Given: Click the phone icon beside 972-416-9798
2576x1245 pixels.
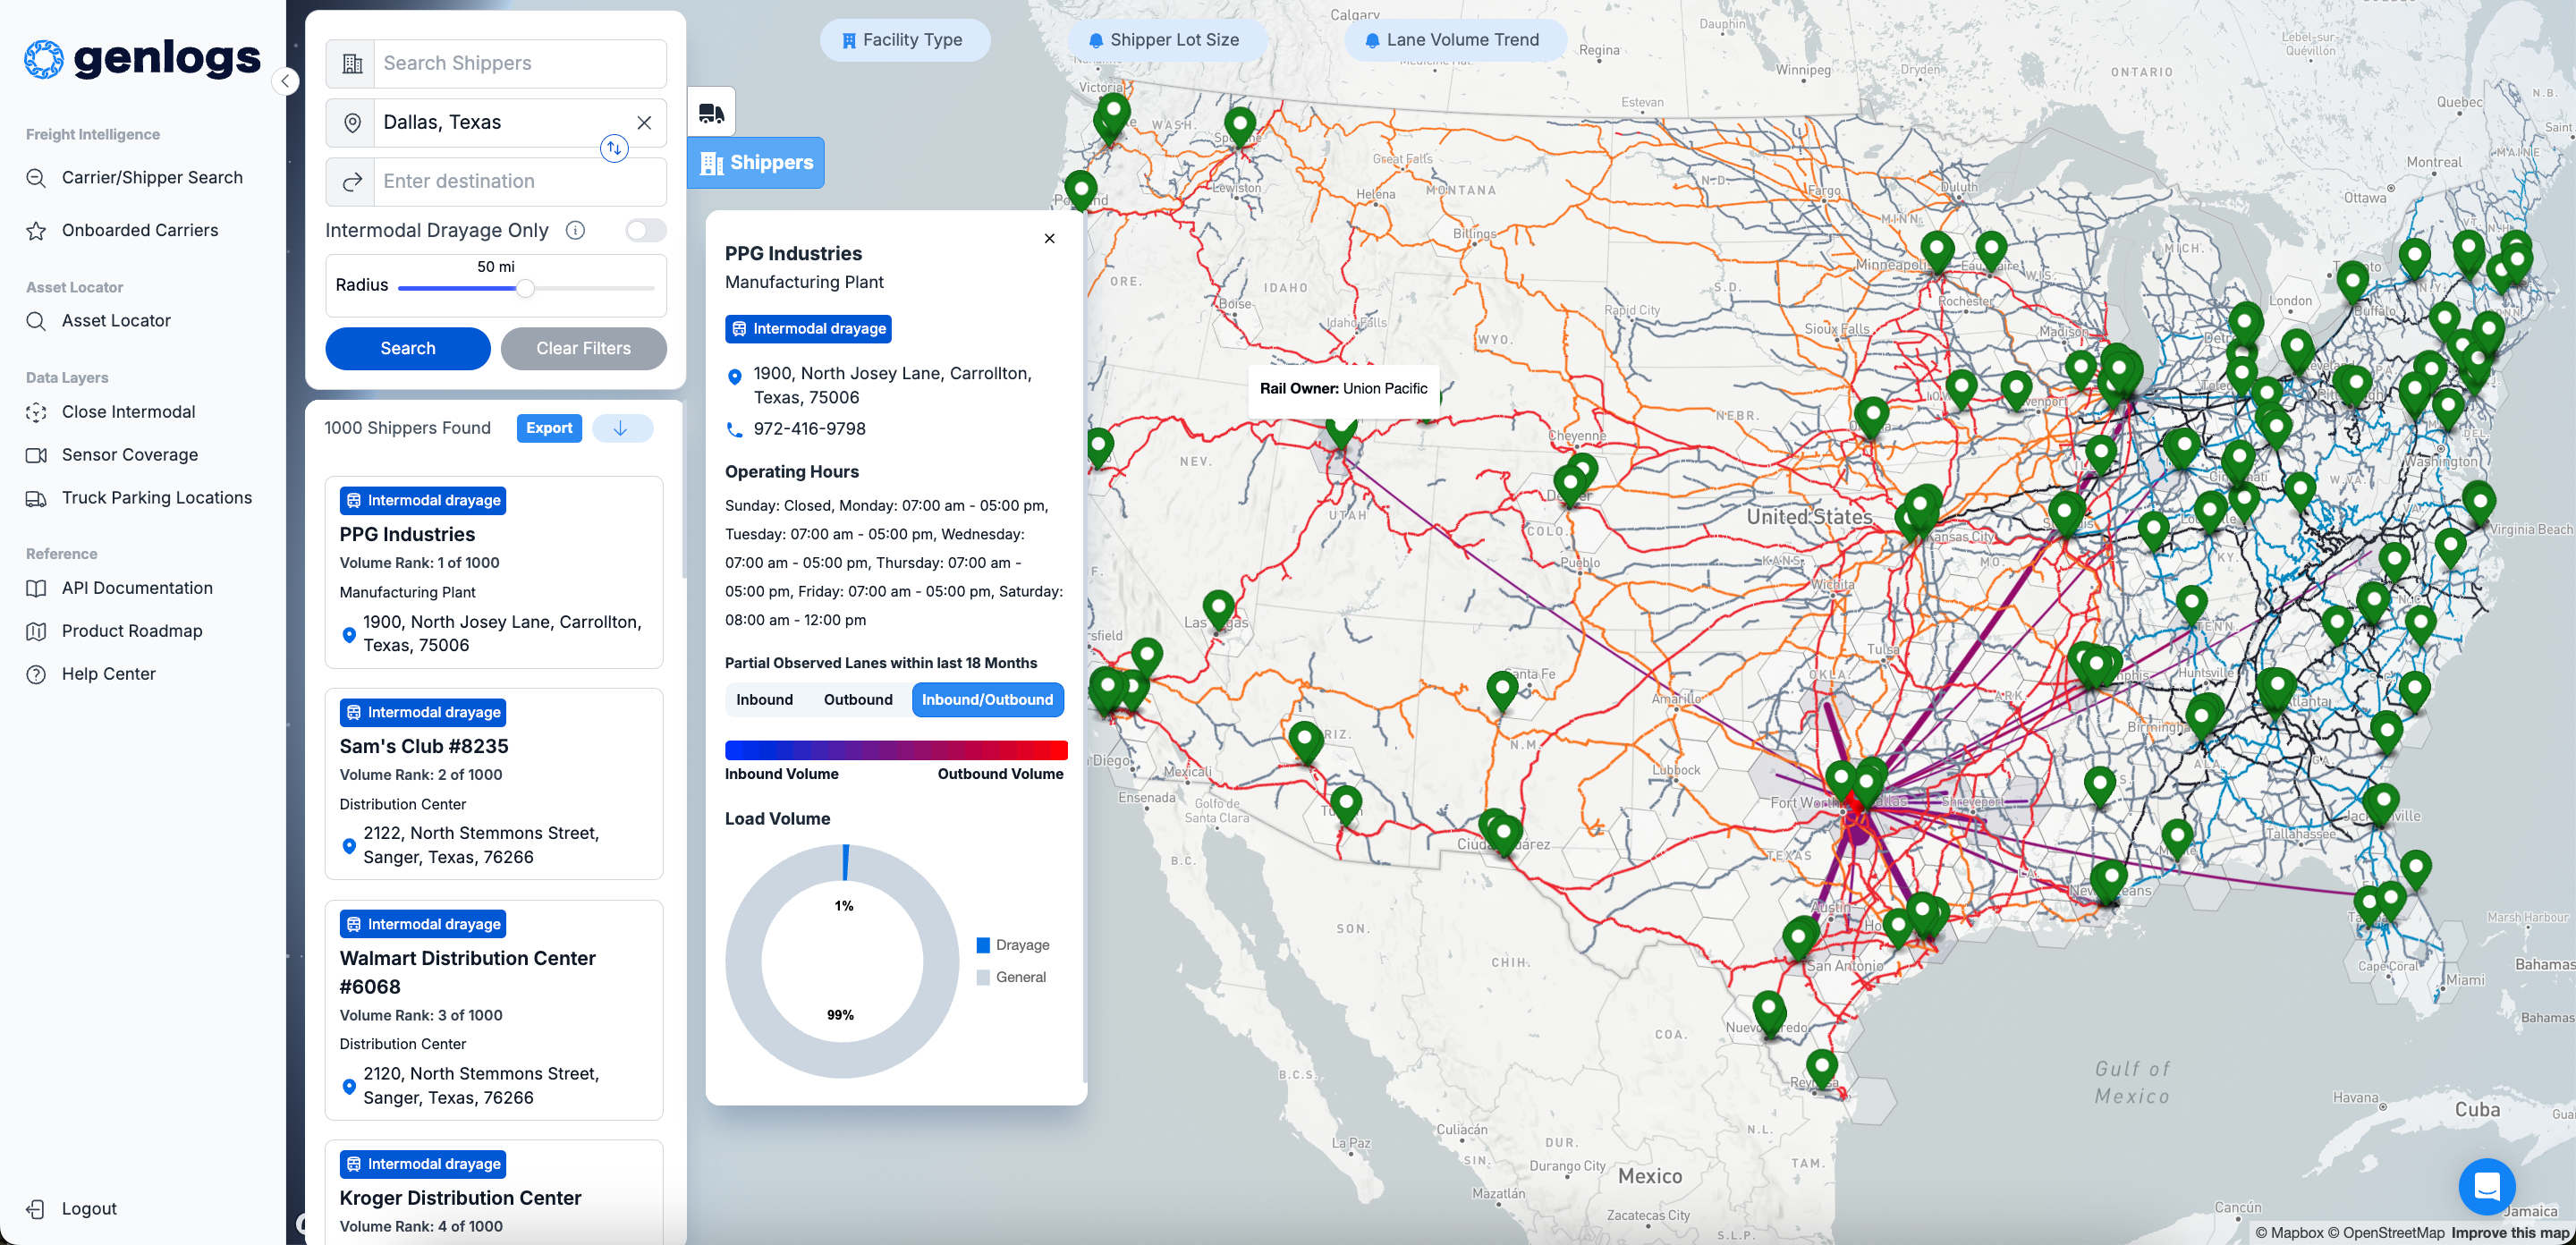Looking at the screenshot, I should 735,430.
